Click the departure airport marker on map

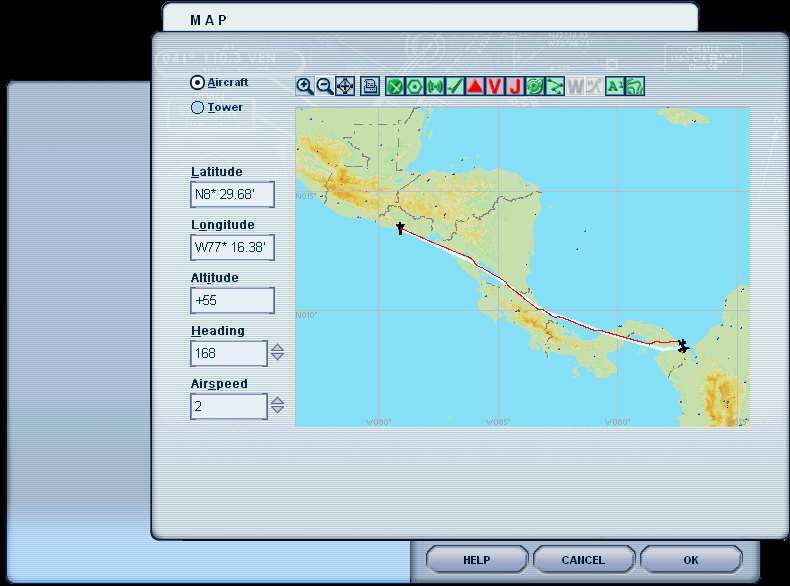point(401,229)
